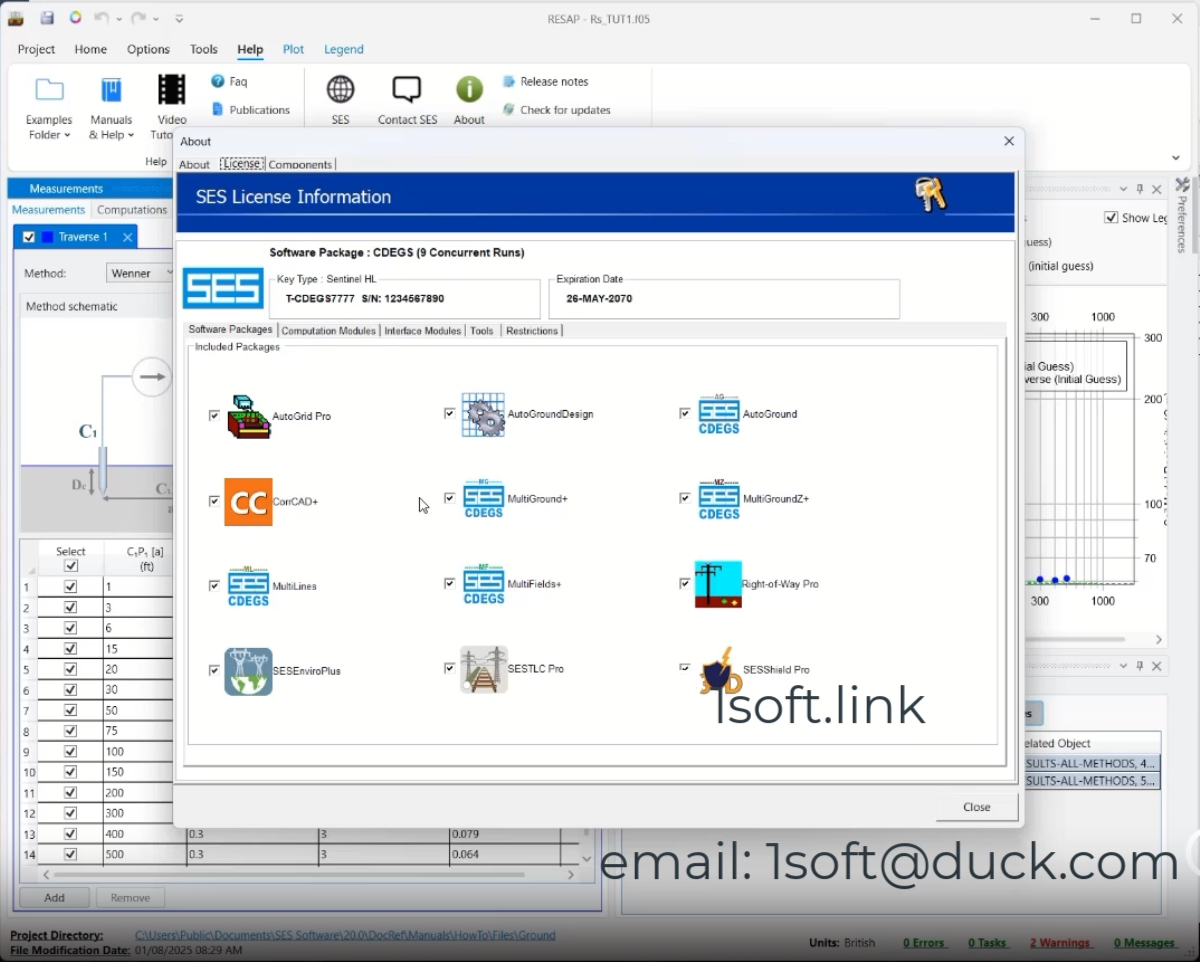1200x962 pixels.
Task: Open the upper right panel options dropdown
Action: (x=1123, y=189)
